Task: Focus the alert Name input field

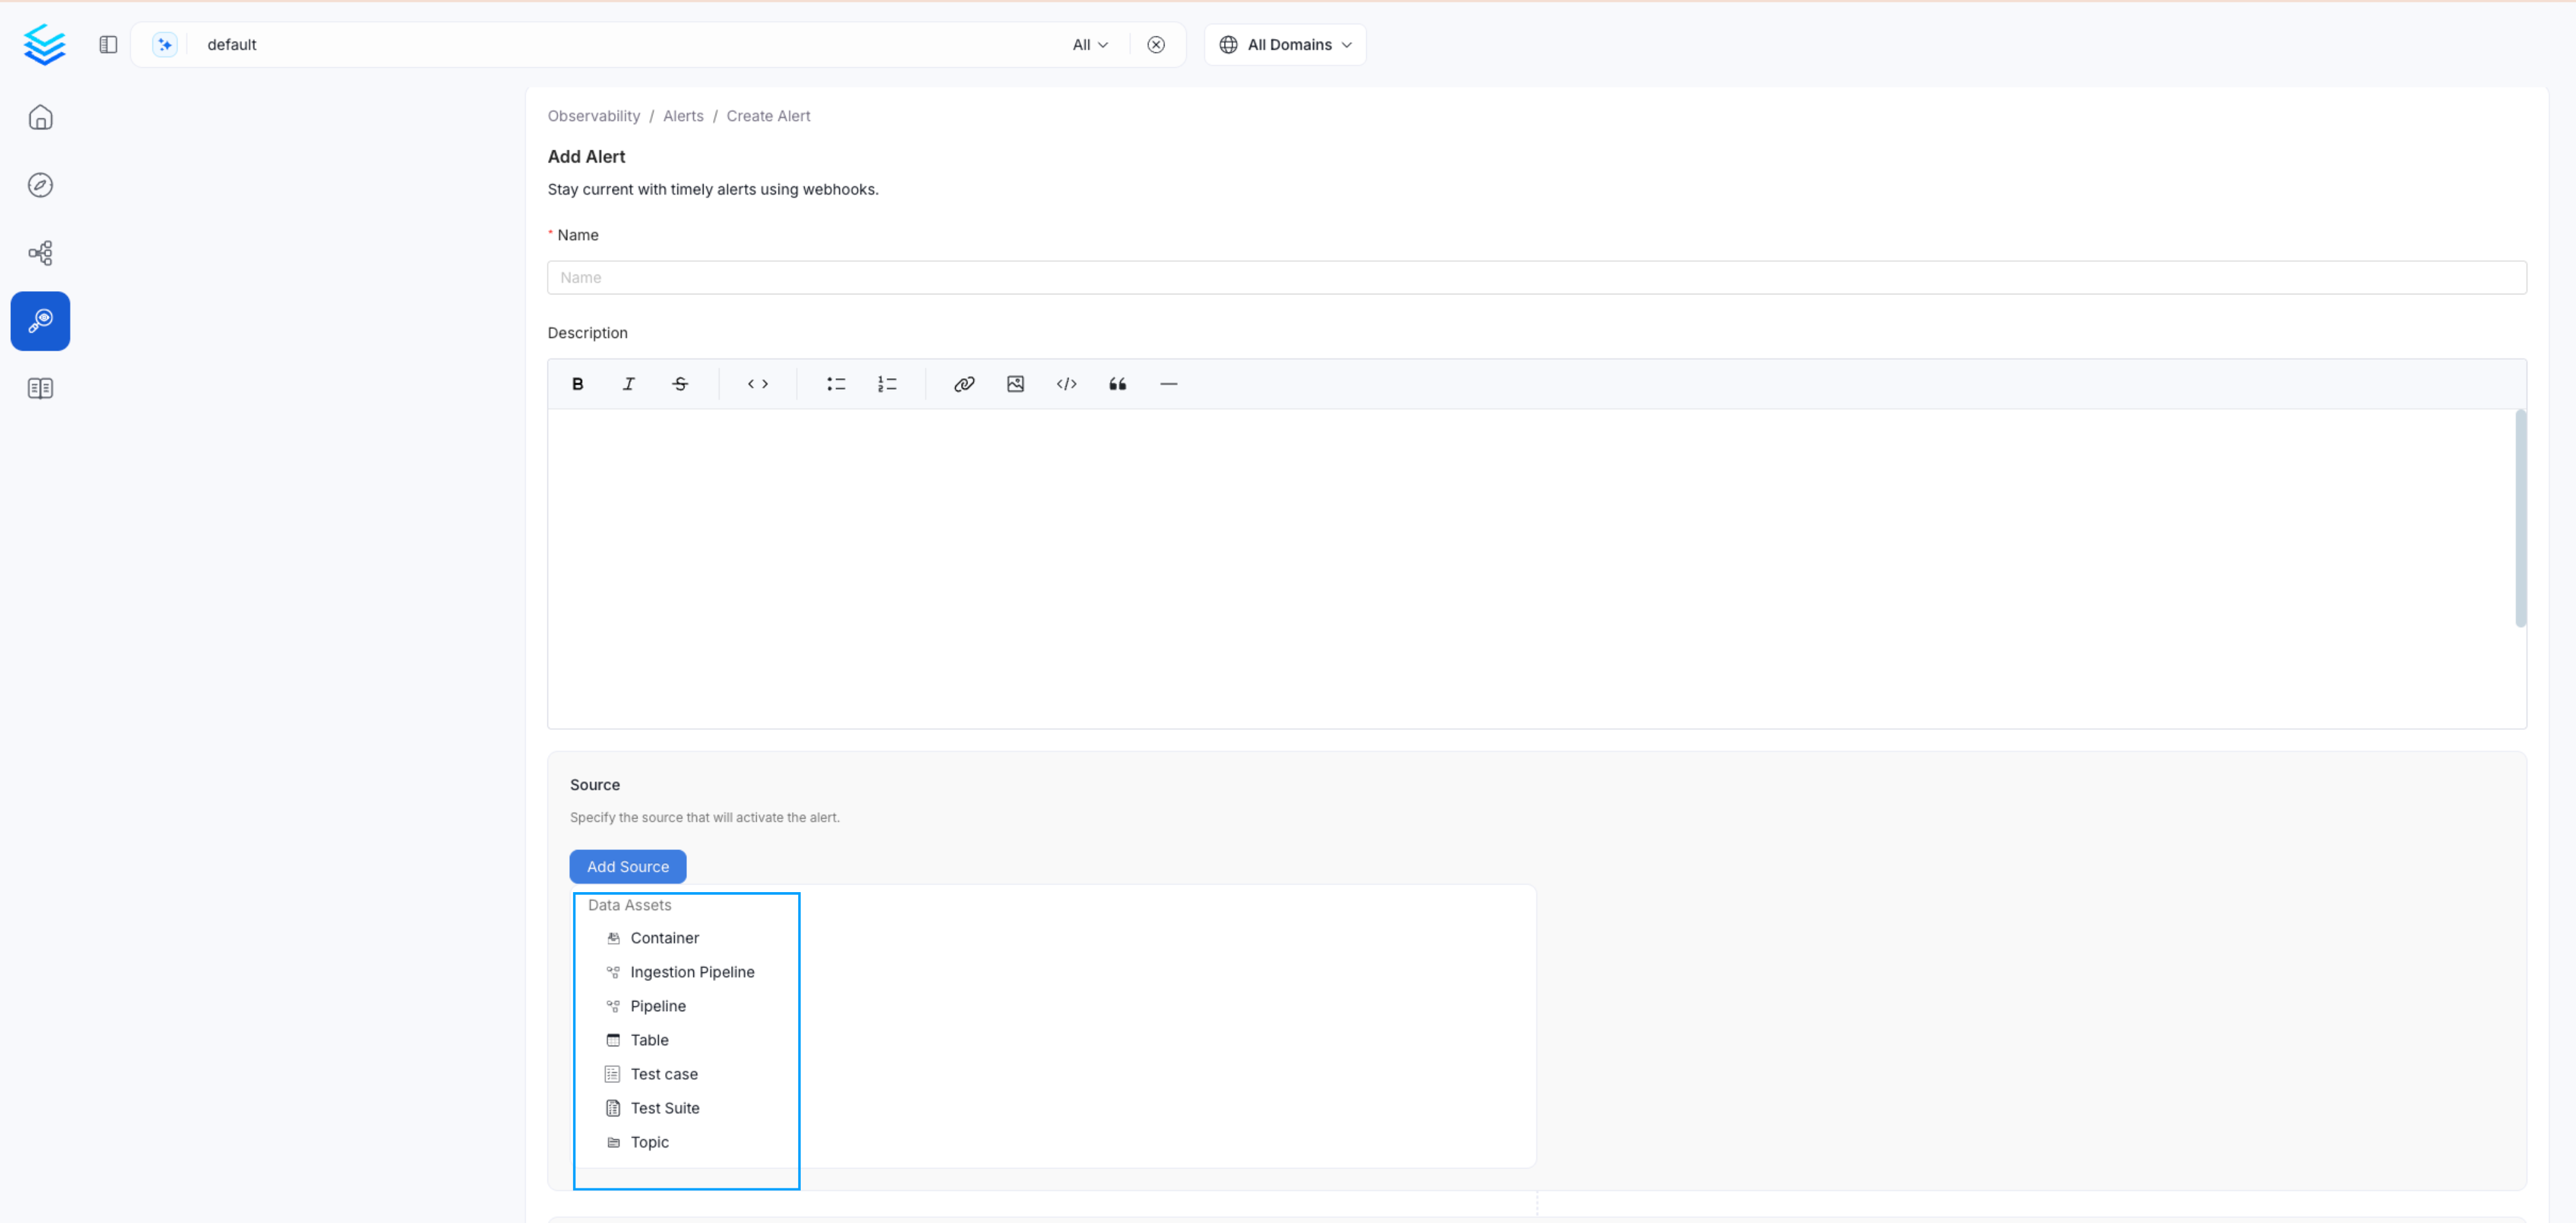Action: [1536, 278]
